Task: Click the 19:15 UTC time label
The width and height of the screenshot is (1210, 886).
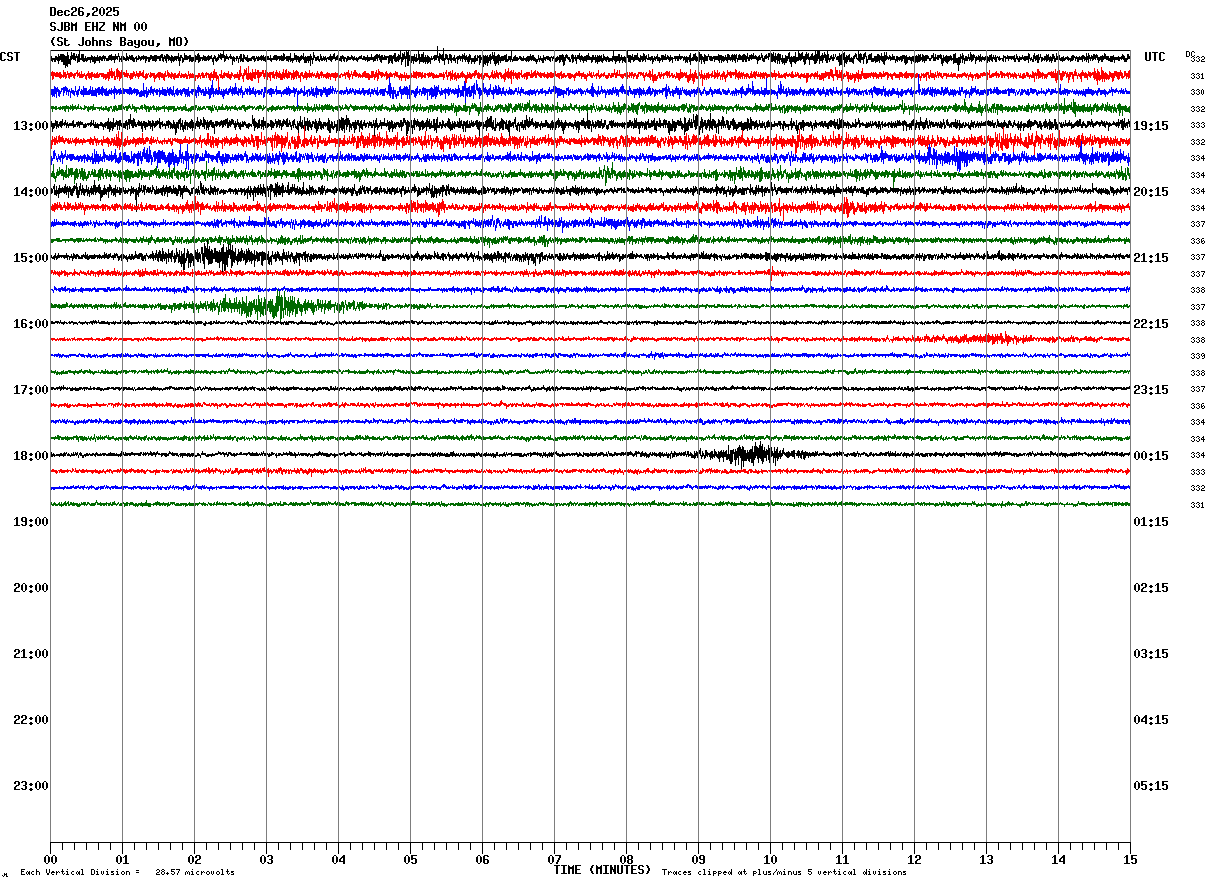Action: tap(1151, 126)
